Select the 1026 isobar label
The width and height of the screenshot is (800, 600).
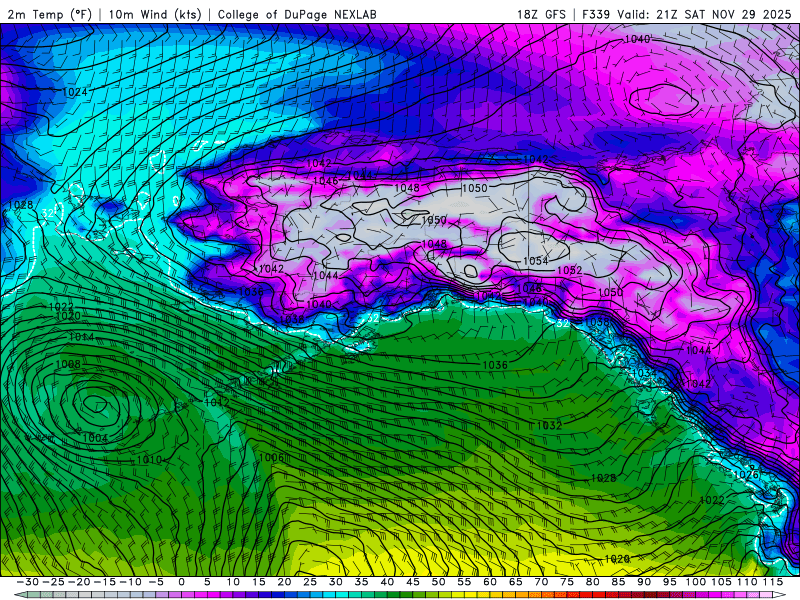pyautogui.click(x=745, y=475)
